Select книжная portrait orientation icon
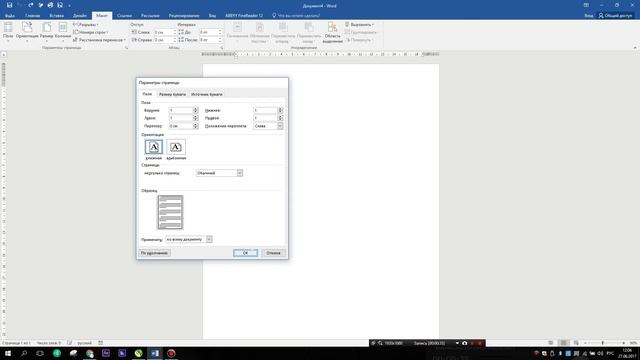Viewport: 640px width, 360px height. click(154, 147)
